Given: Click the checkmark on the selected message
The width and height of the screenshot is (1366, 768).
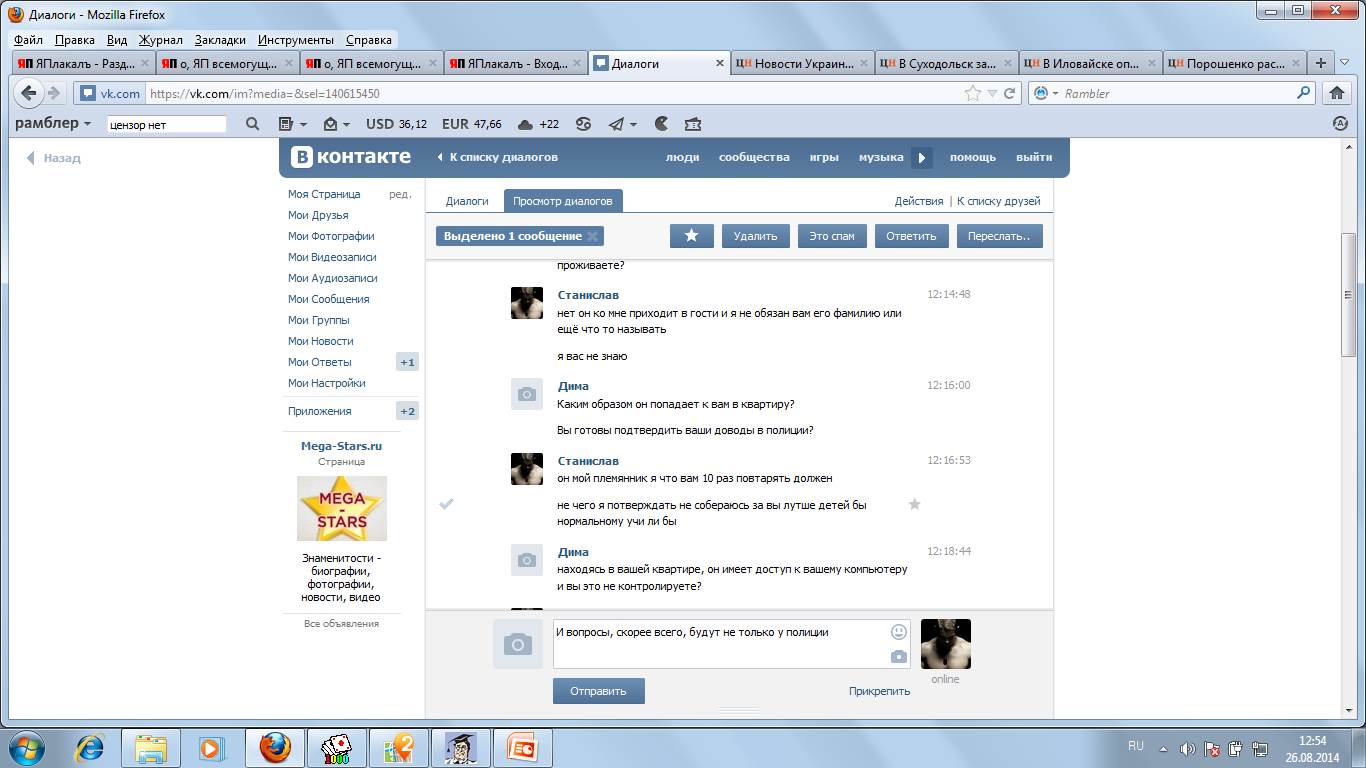Looking at the screenshot, I should 447,504.
